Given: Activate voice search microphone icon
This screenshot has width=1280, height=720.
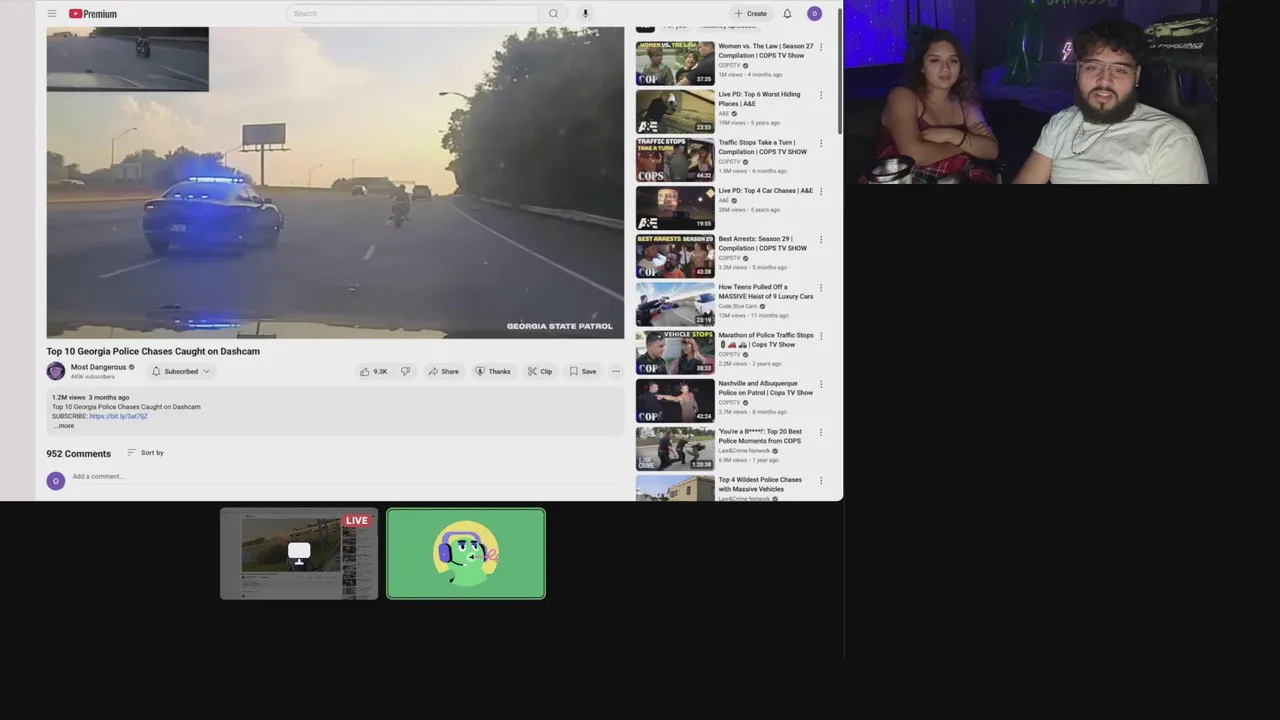Looking at the screenshot, I should 585,13.
